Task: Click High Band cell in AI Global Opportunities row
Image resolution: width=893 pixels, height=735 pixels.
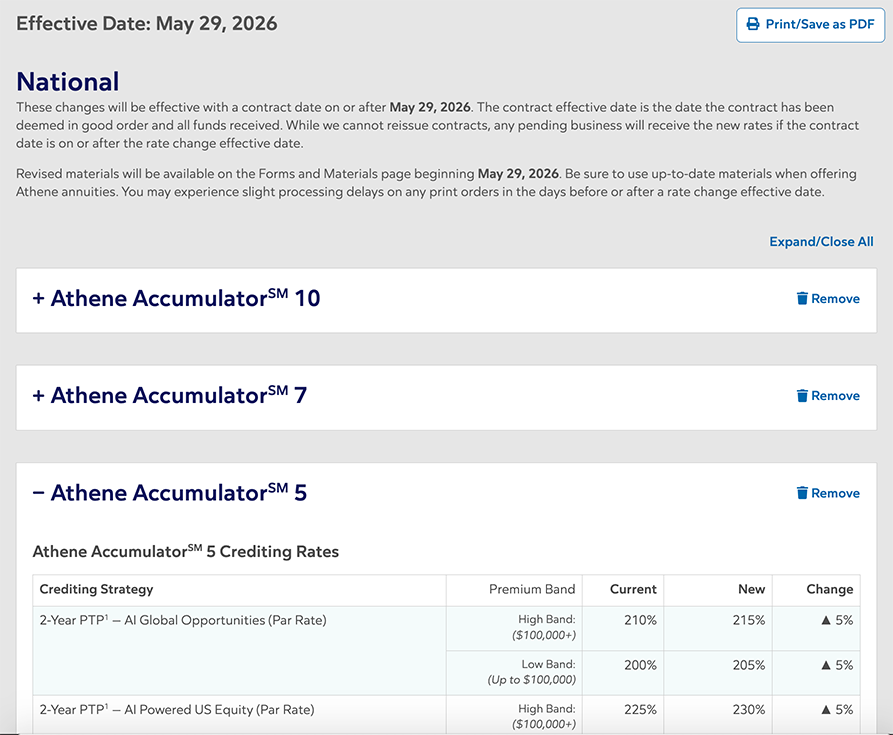Action: pos(514,628)
